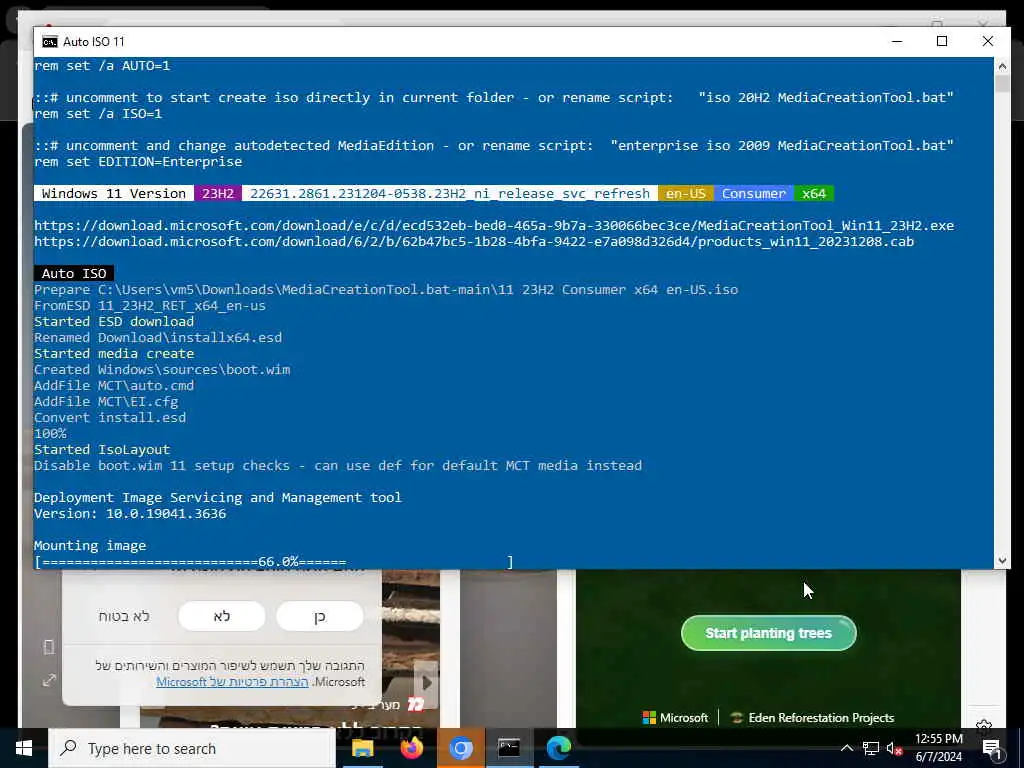The width and height of the screenshot is (1024, 768).
Task: Click the Auto ISO 11 console title icon
Action: coord(50,42)
